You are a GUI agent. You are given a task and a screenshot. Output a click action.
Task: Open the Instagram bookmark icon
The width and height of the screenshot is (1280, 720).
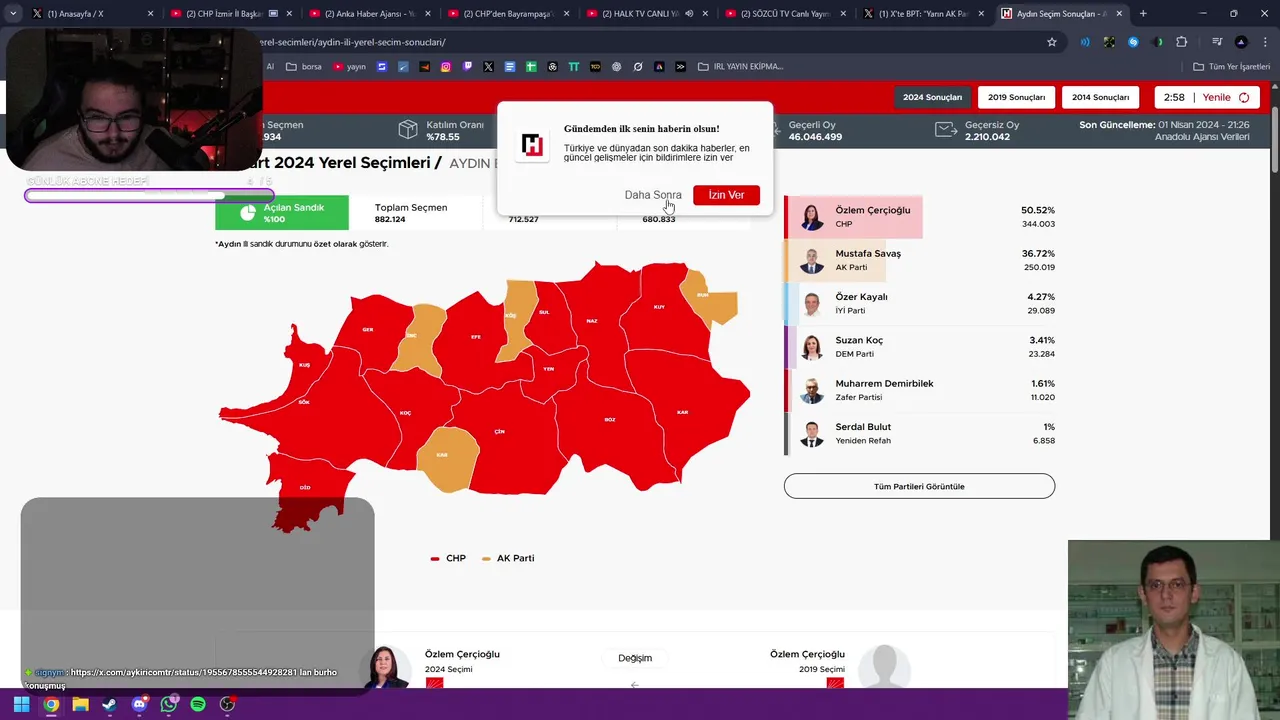click(x=446, y=67)
